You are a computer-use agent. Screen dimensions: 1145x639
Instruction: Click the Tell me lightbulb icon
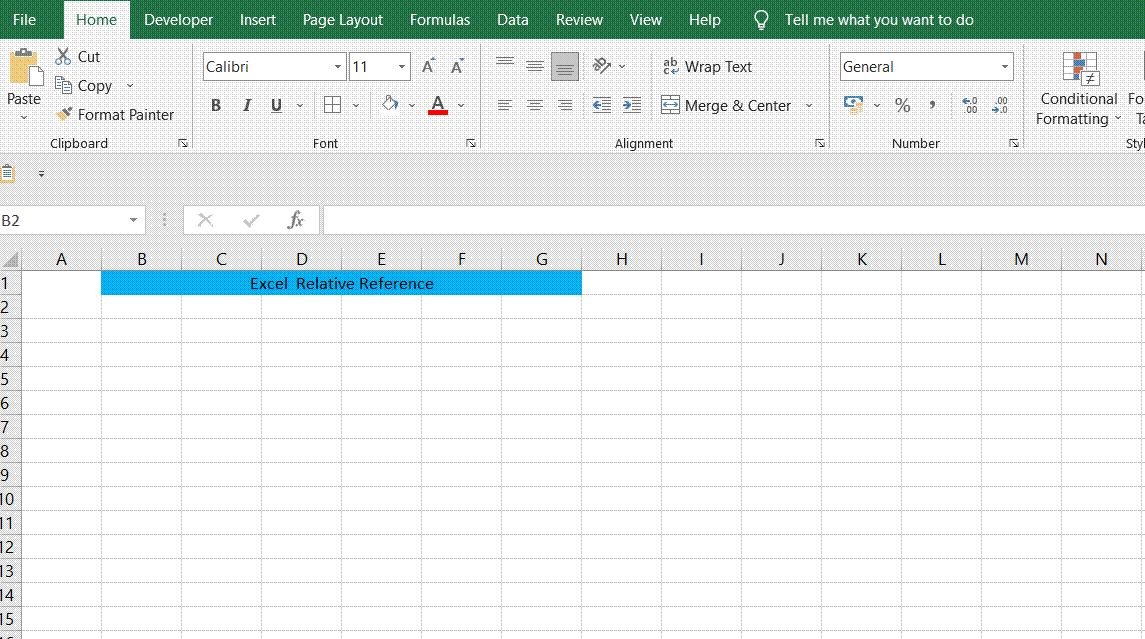click(761, 20)
